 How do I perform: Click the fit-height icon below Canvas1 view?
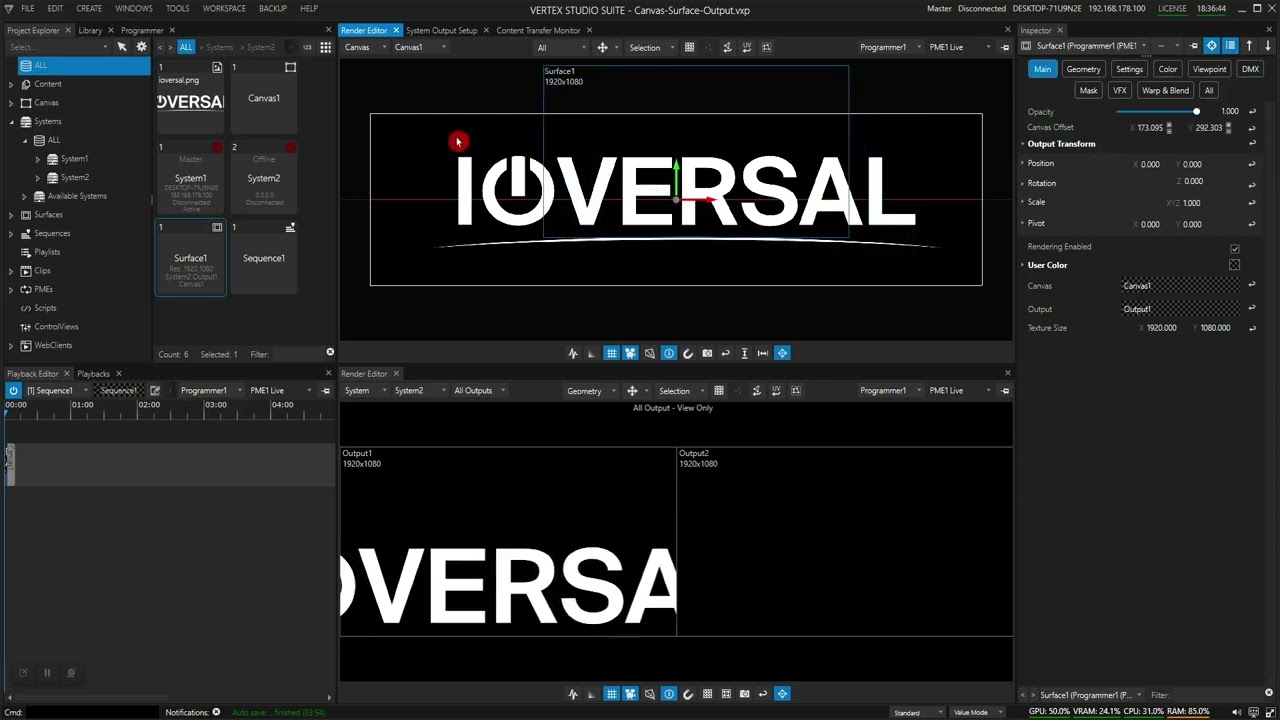(x=744, y=353)
